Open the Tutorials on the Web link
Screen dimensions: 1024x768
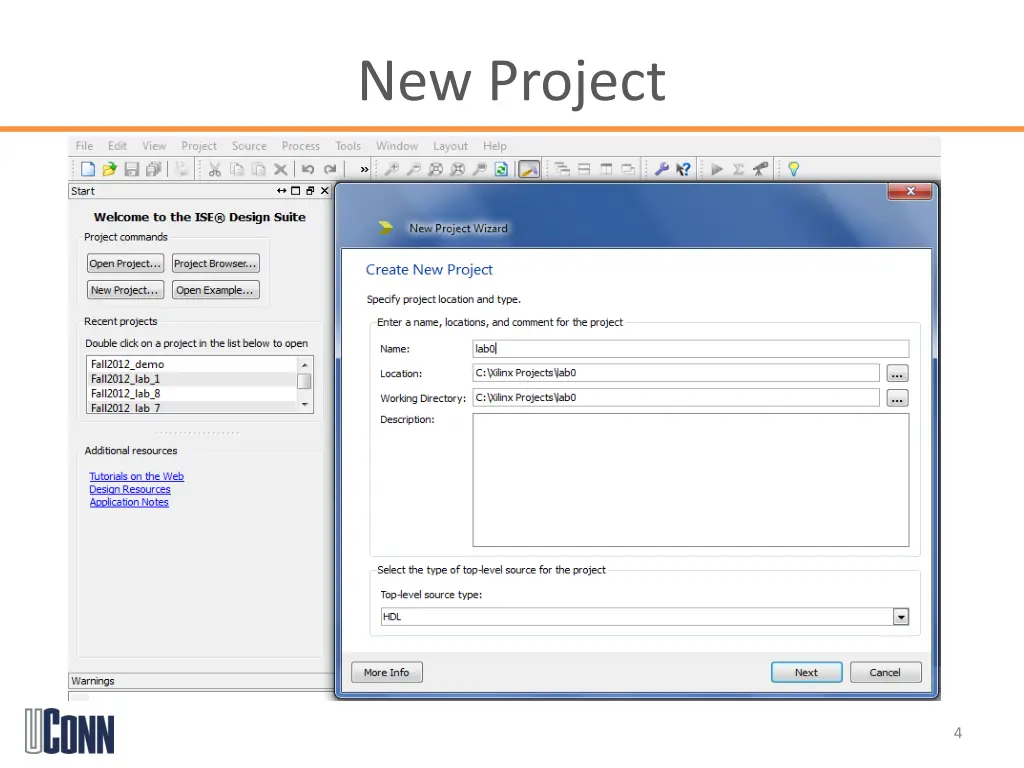(136, 476)
